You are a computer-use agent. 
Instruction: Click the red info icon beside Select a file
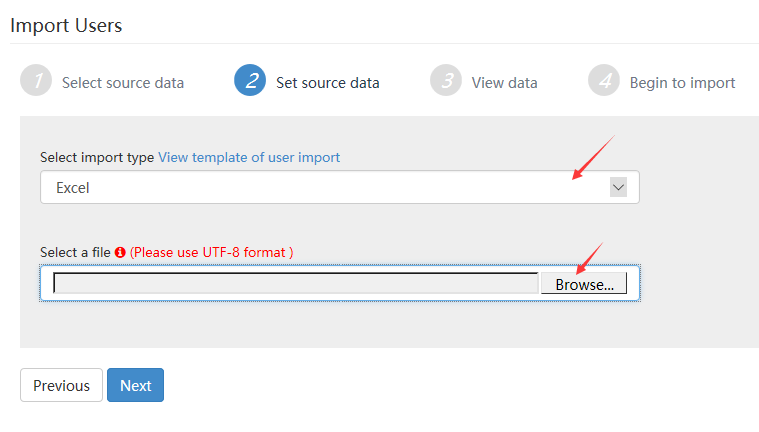tap(120, 252)
